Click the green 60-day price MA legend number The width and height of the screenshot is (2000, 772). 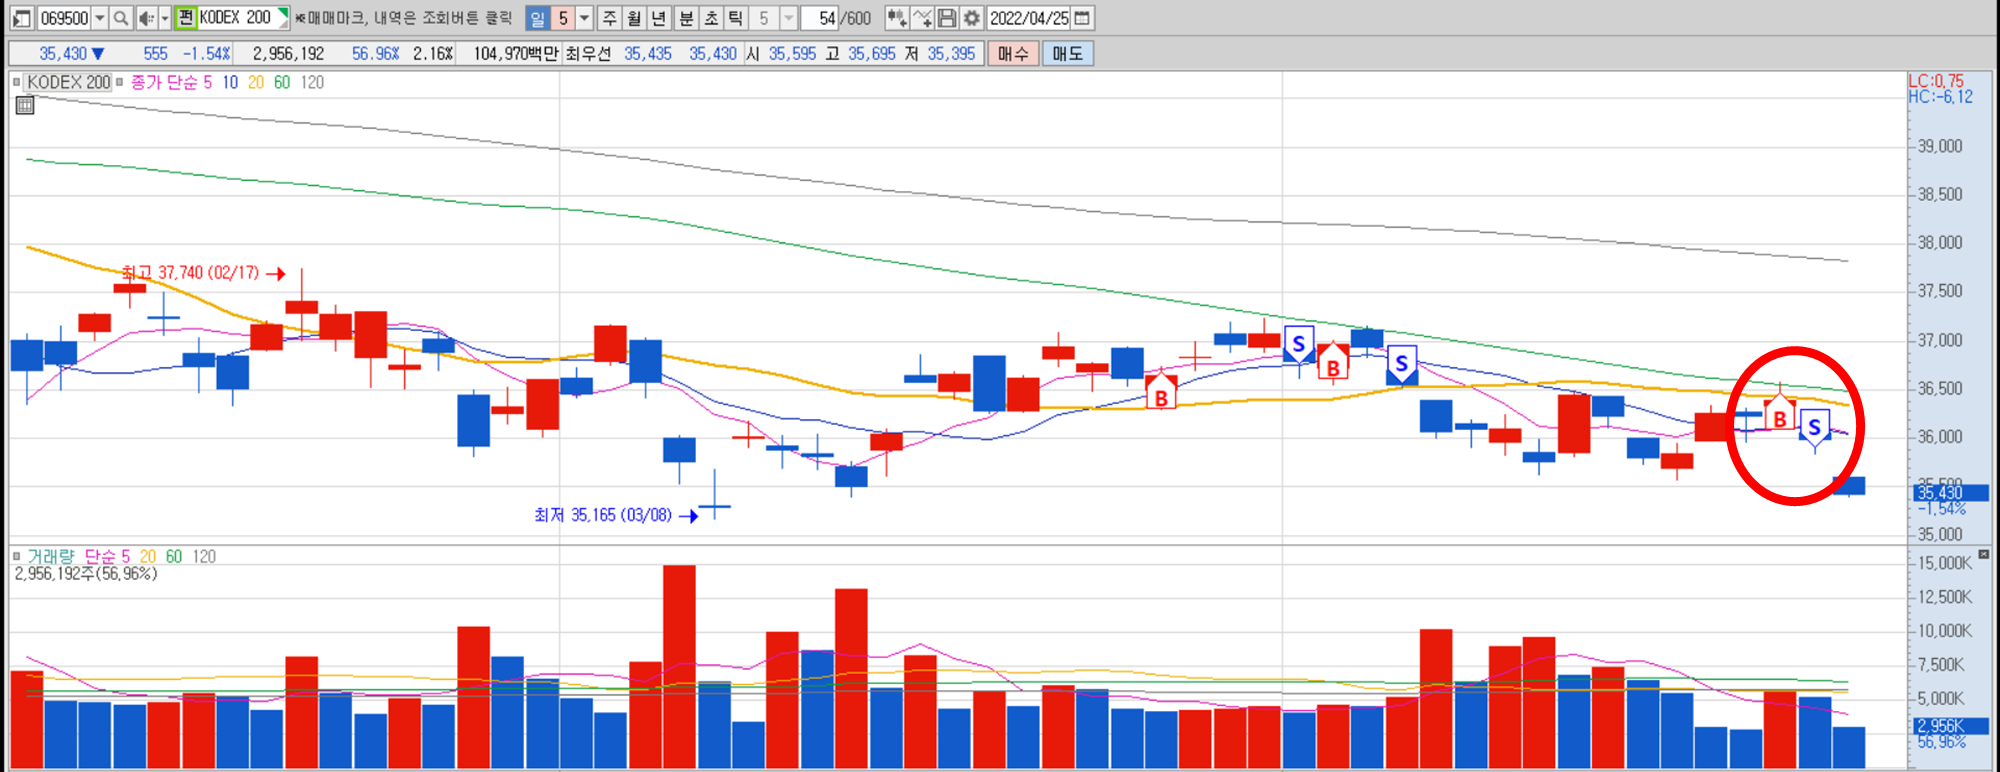pos(282,82)
